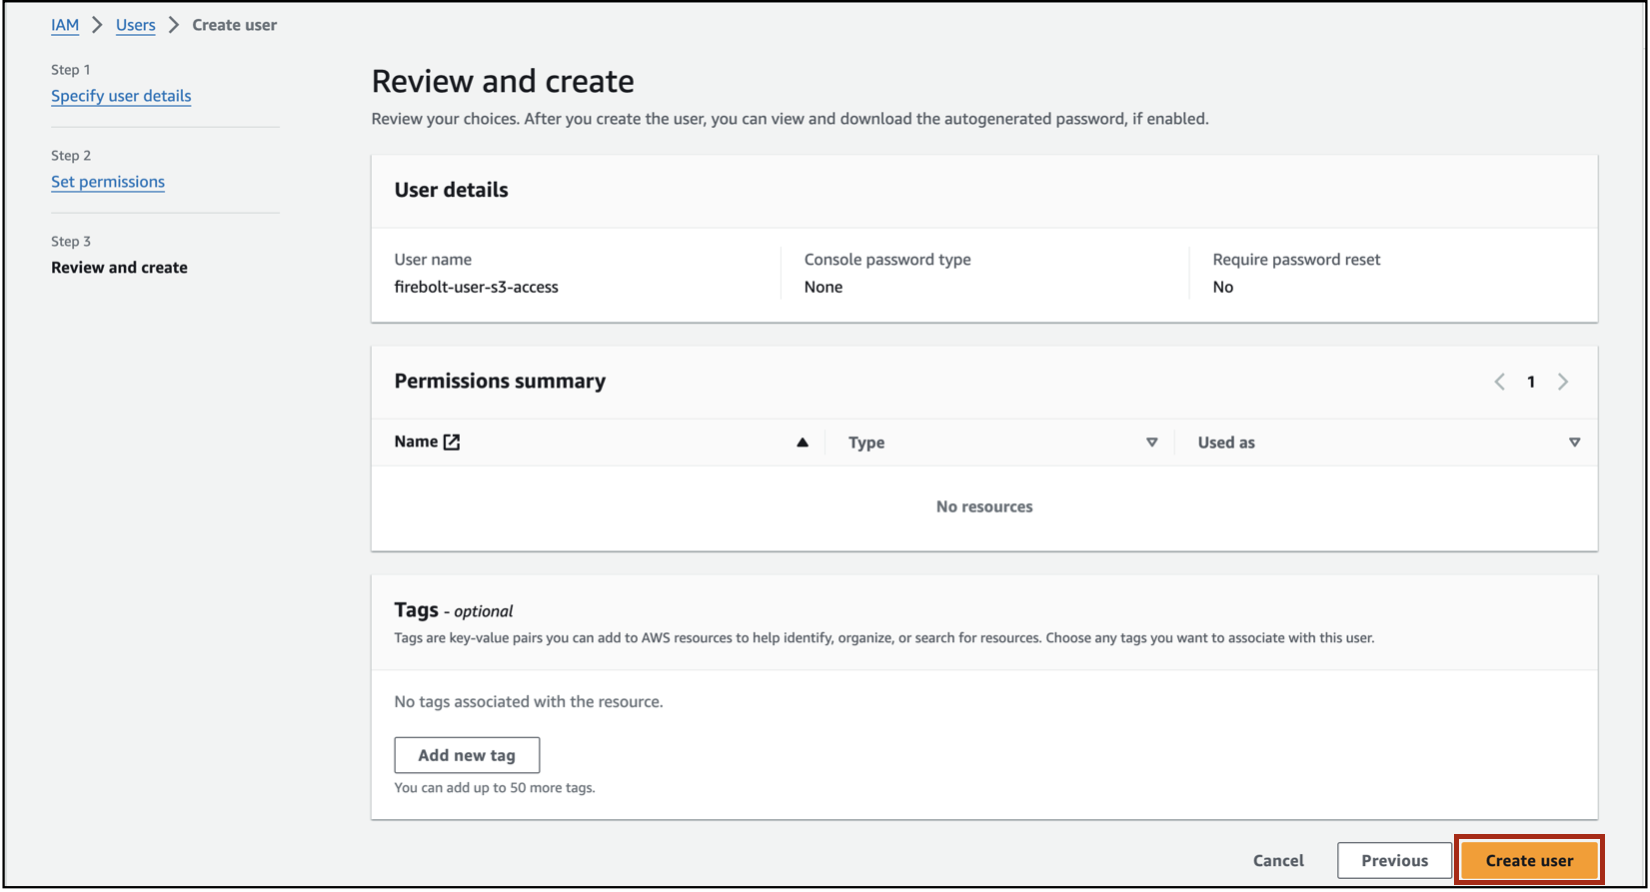Image resolution: width=1650 pixels, height=892 pixels.
Task: Click the orange Create user button
Action: point(1529,861)
